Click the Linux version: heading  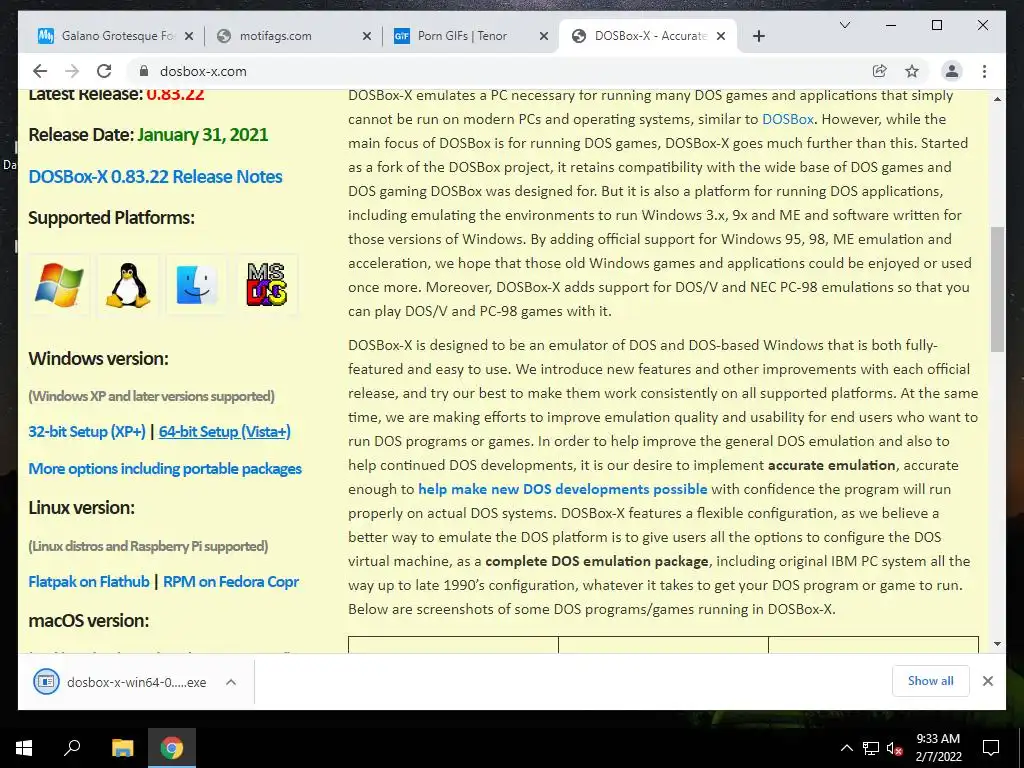point(82,507)
